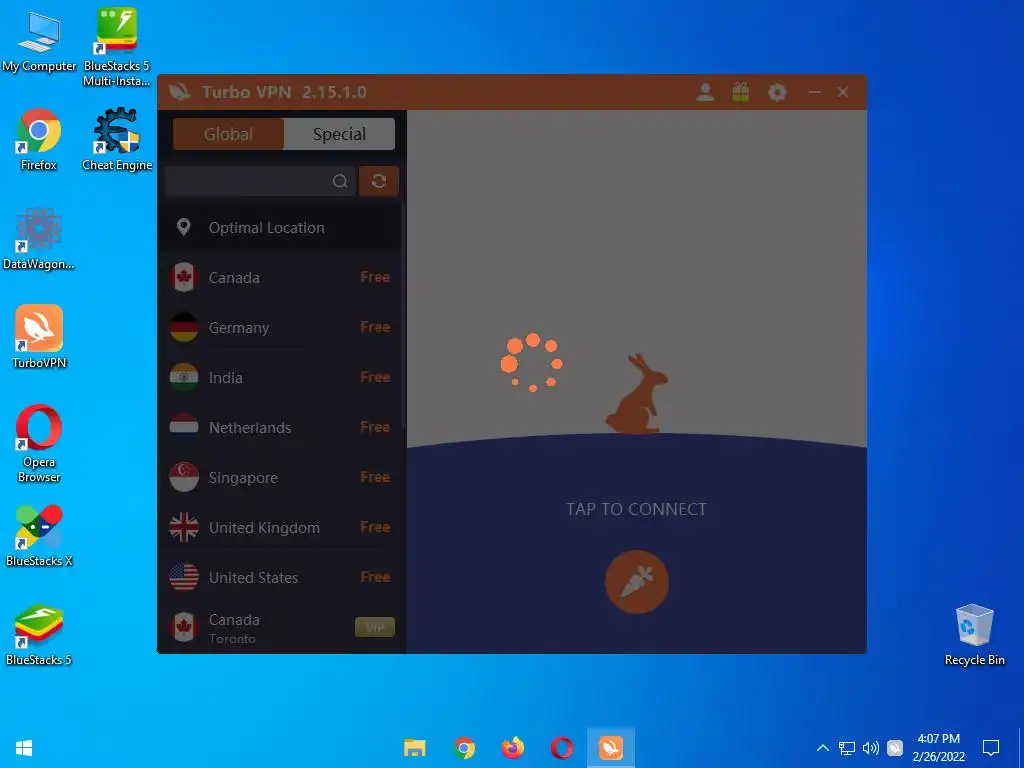Select the Netherlands server
This screenshot has width=1024, height=768.
[x=281, y=428]
